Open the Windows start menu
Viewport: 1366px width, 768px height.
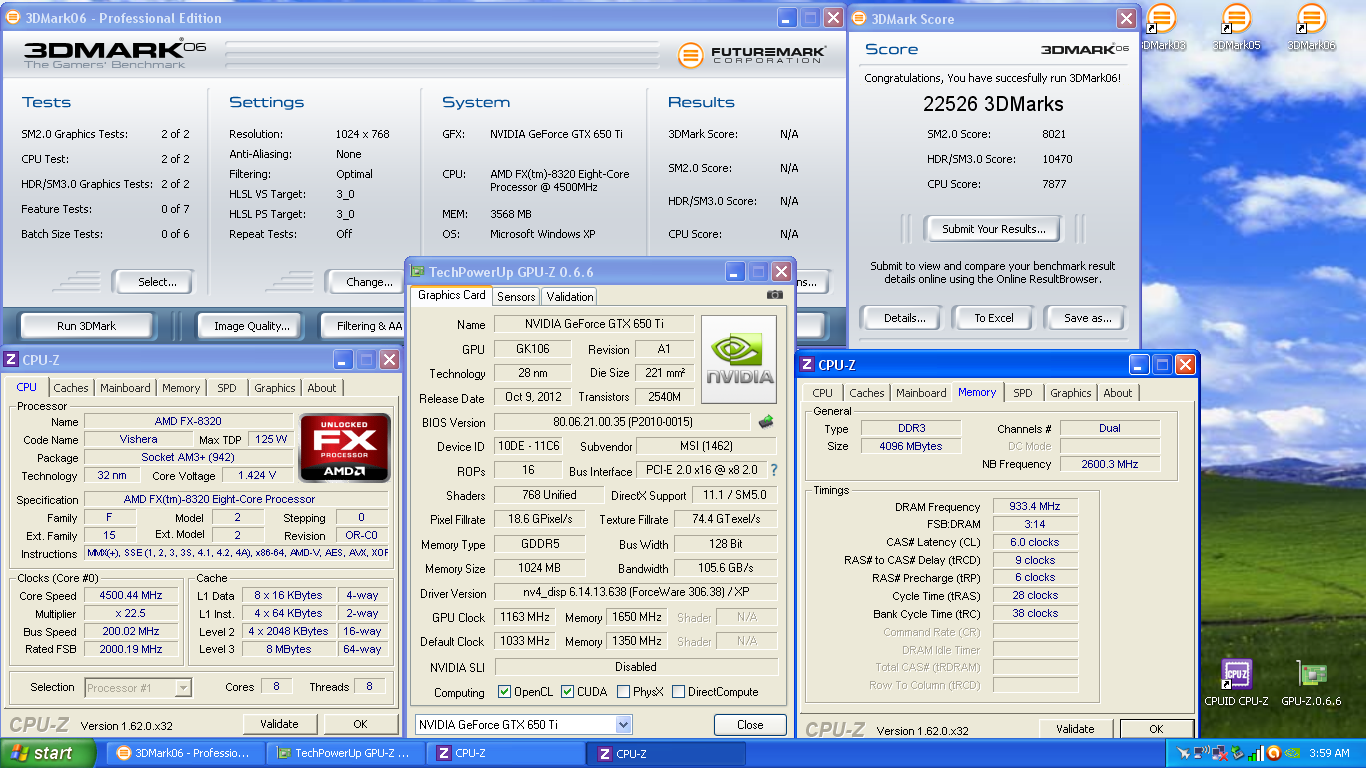tap(47, 753)
